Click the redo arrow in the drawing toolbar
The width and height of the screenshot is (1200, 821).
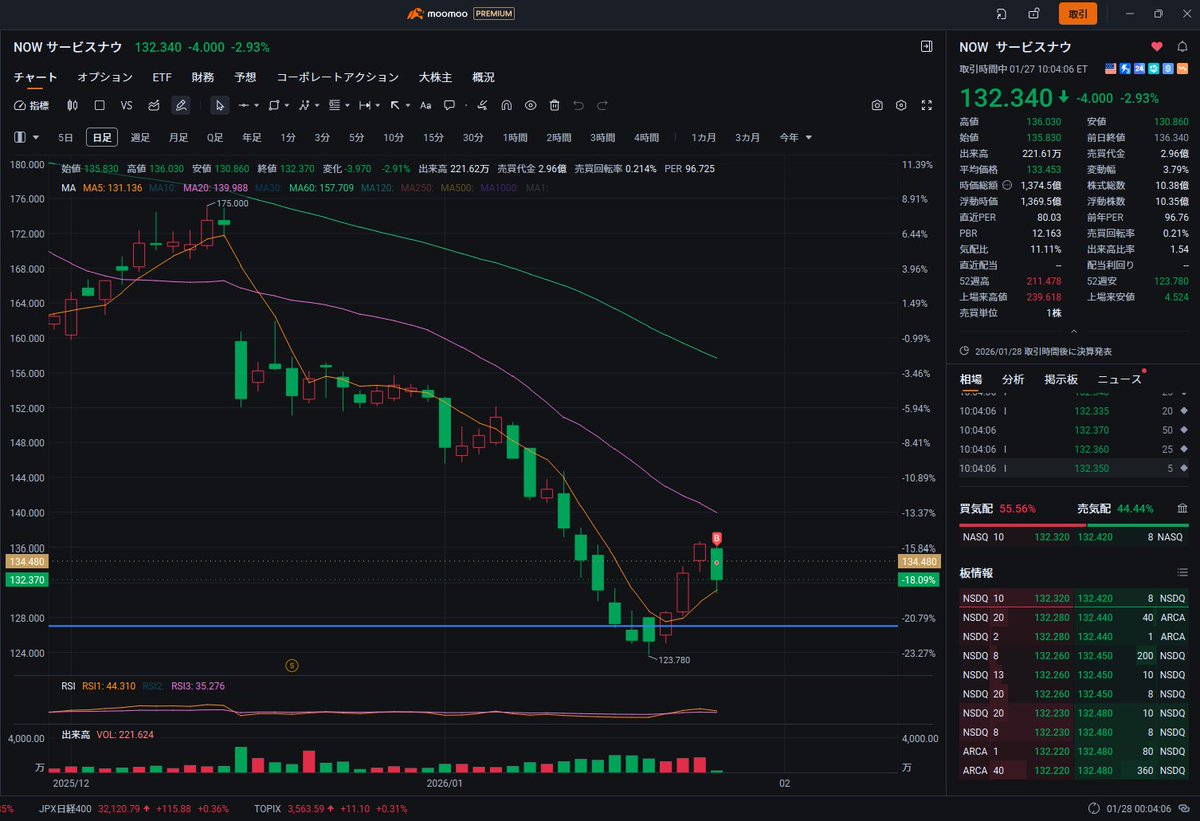pos(602,105)
